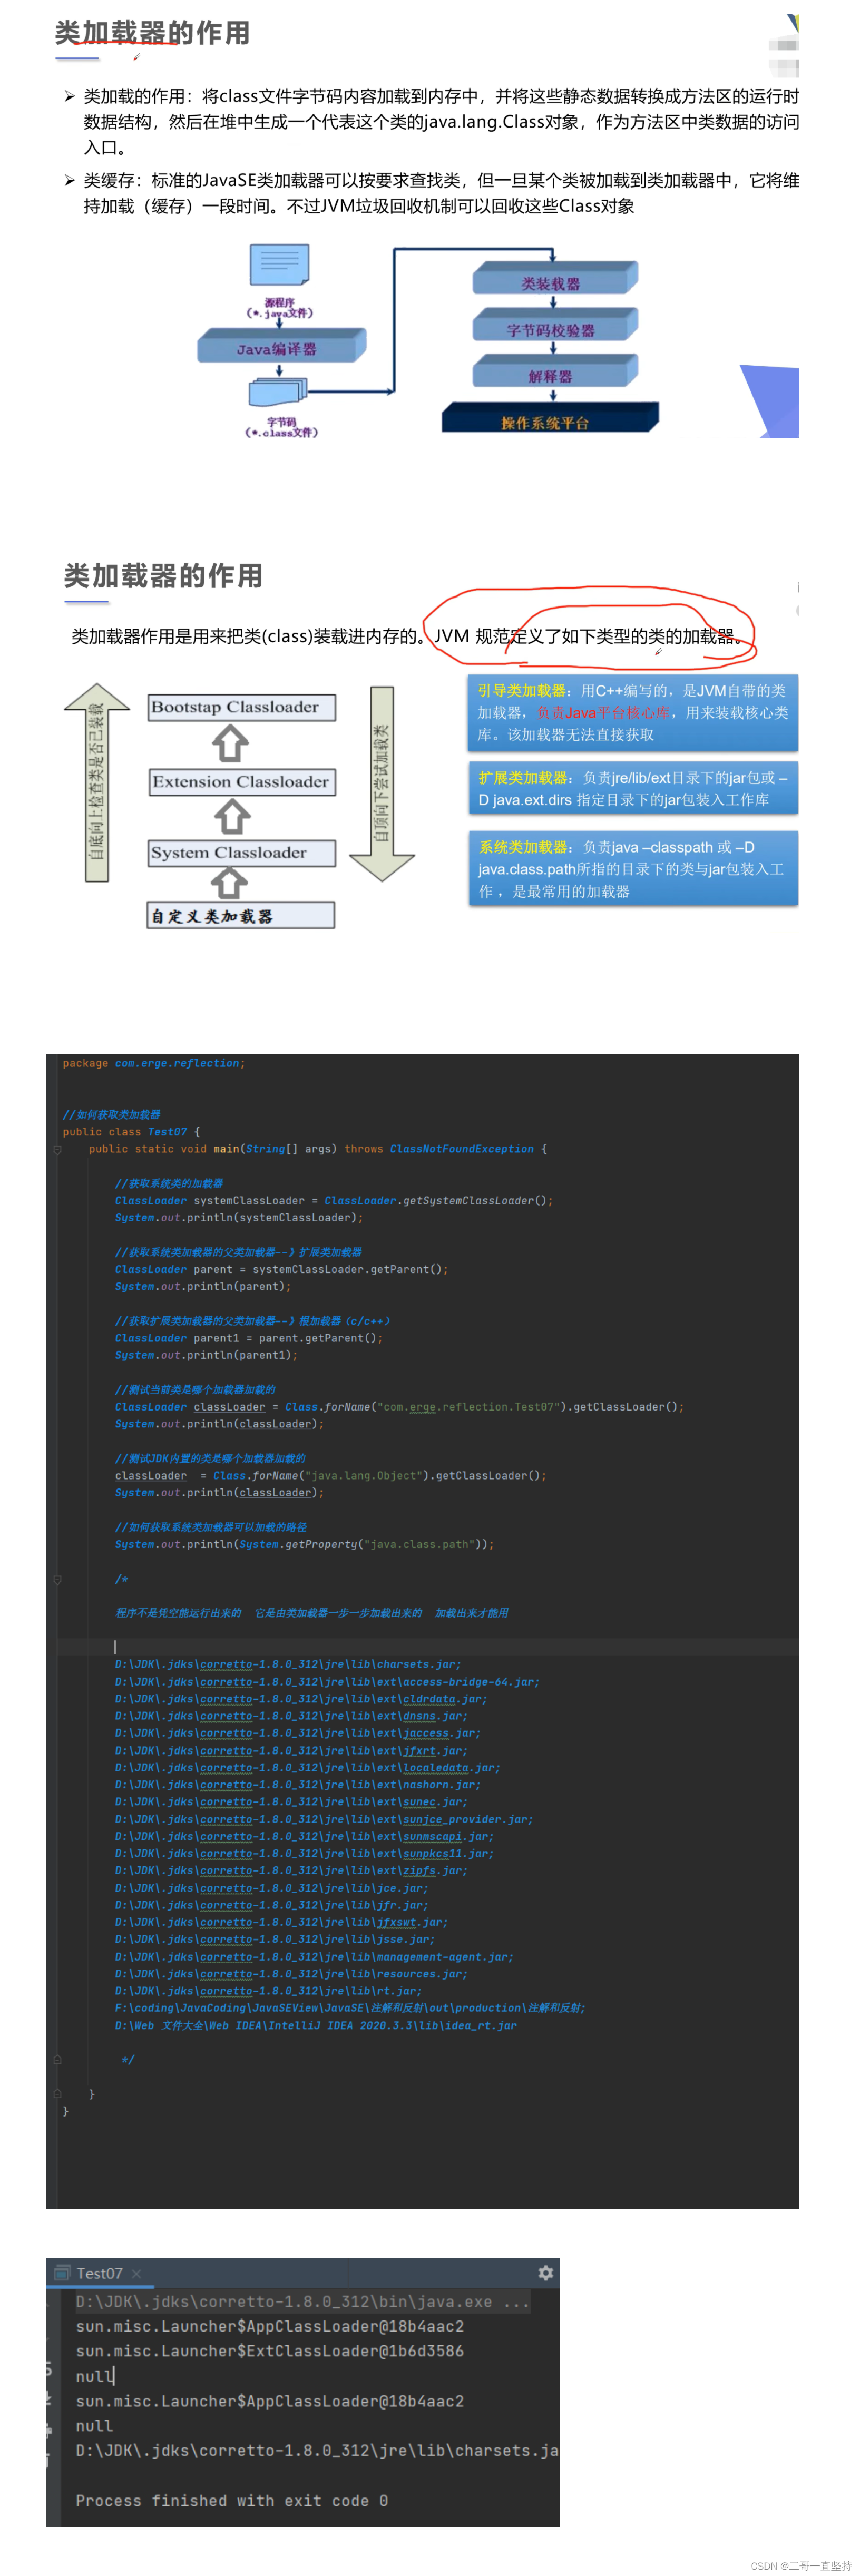
Task: Click the idea_rt.jar path line
Action: point(316,2026)
